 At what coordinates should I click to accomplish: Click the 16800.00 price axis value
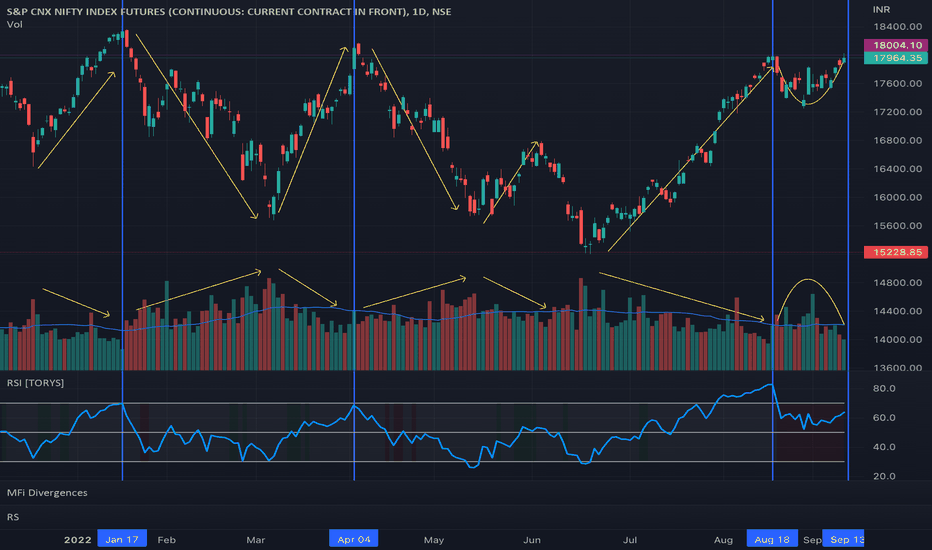click(898, 141)
